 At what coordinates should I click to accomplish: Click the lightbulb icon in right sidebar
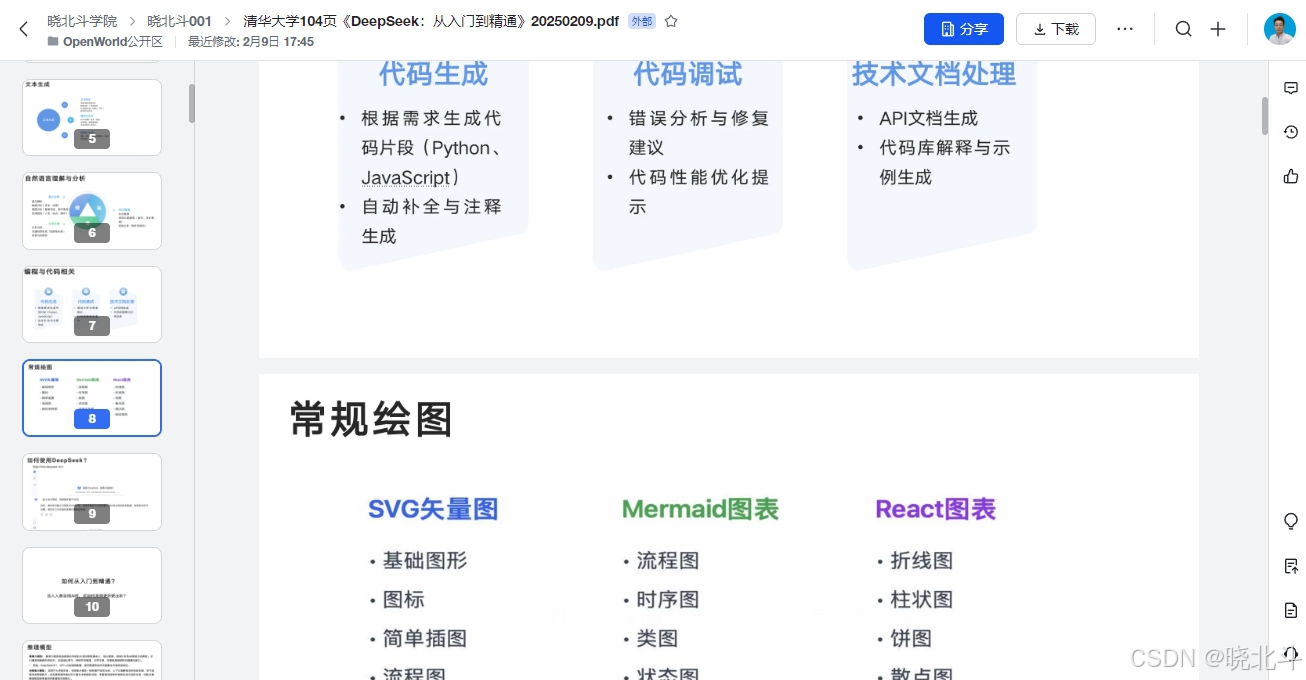click(x=1290, y=522)
